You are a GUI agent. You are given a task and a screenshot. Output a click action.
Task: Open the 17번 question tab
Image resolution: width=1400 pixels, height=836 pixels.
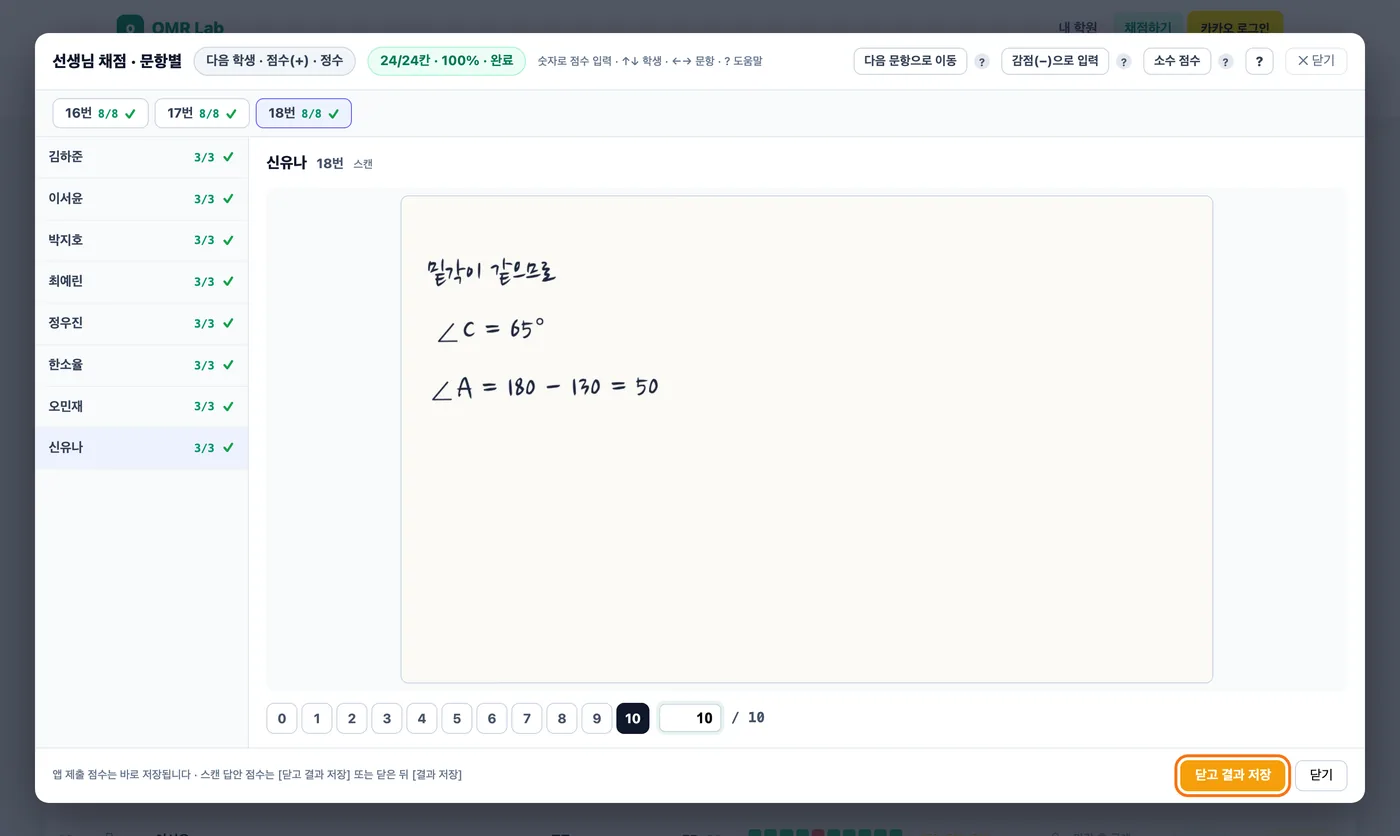202,113
